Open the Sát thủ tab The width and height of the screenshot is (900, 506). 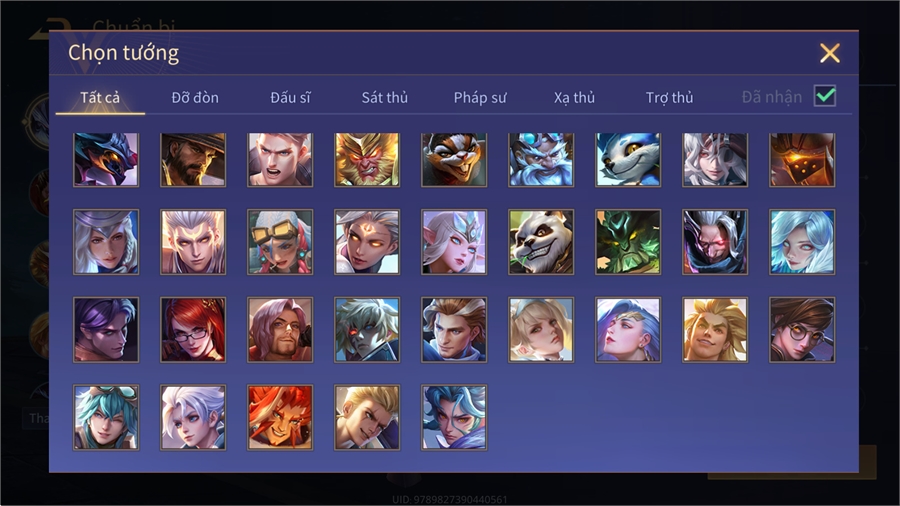coord(385,98)
